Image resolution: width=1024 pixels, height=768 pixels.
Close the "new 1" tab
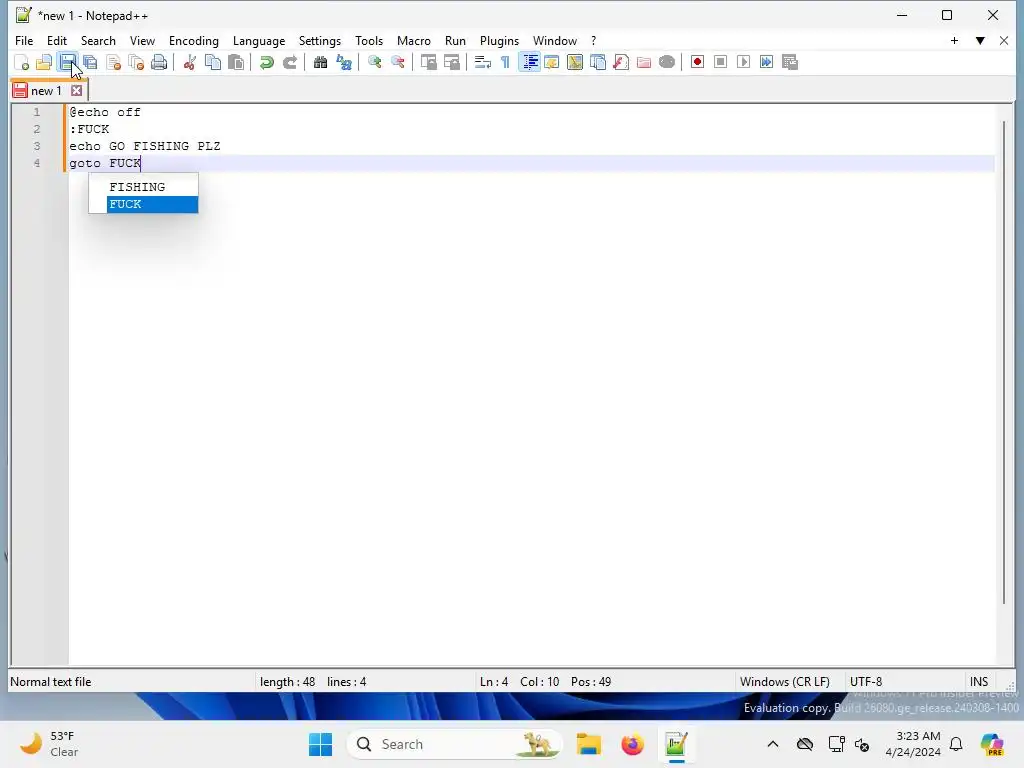pyautogui.click(x=76, y=91)
